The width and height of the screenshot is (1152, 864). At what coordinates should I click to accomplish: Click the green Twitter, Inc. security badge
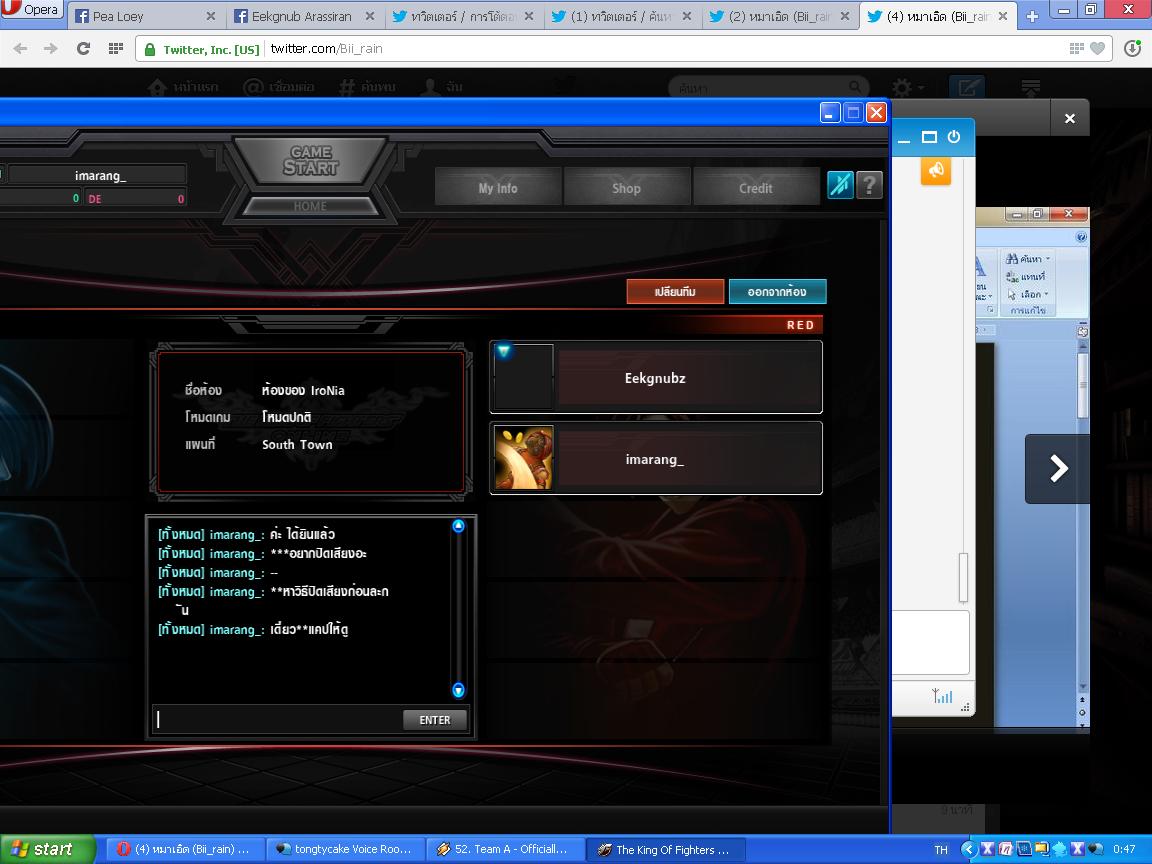(202, 49)
